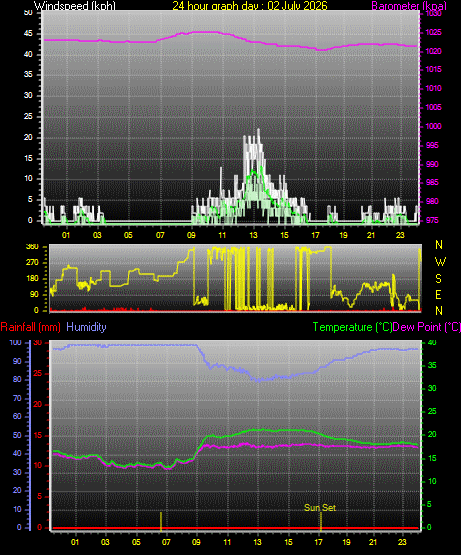Click the "Dew Point (°C)" legend label
This screenshot has width=461, height=555.
427,327
